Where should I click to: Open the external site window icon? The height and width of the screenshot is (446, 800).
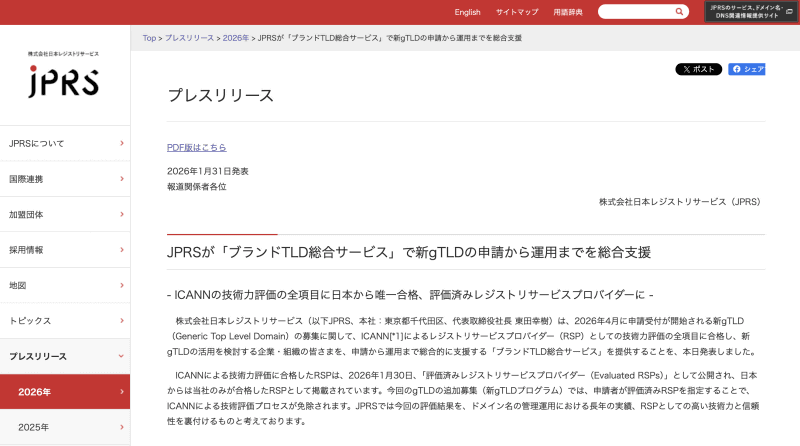point(789,11)
